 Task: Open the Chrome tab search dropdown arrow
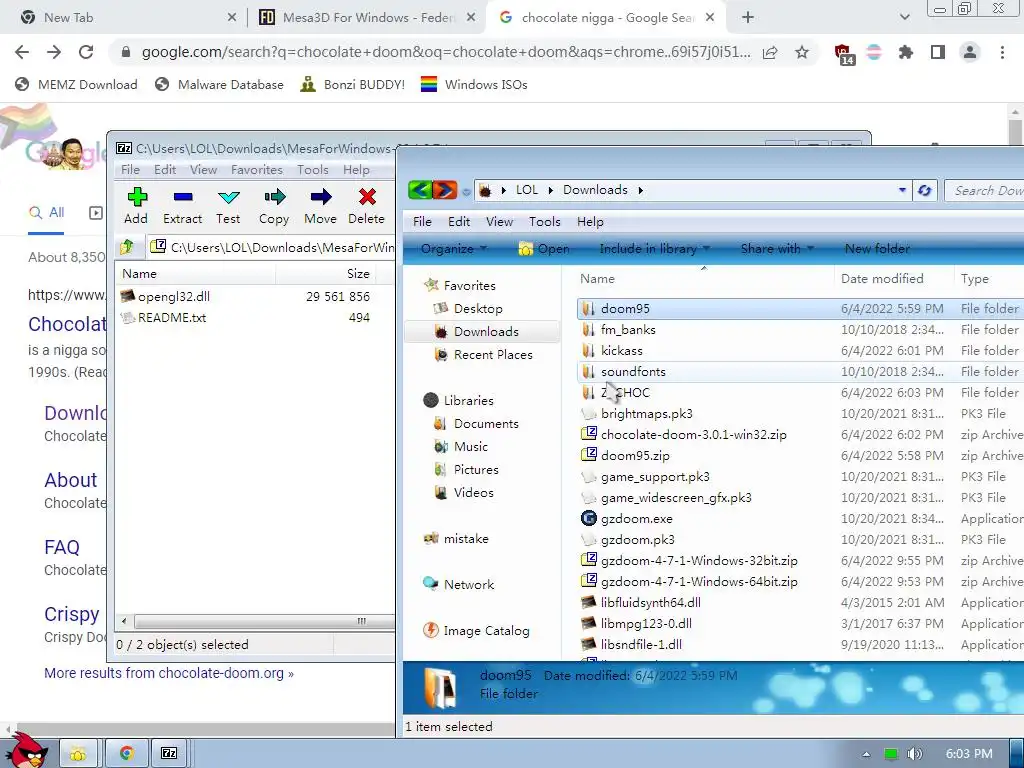pyautogui.click(x=904, y=18)
